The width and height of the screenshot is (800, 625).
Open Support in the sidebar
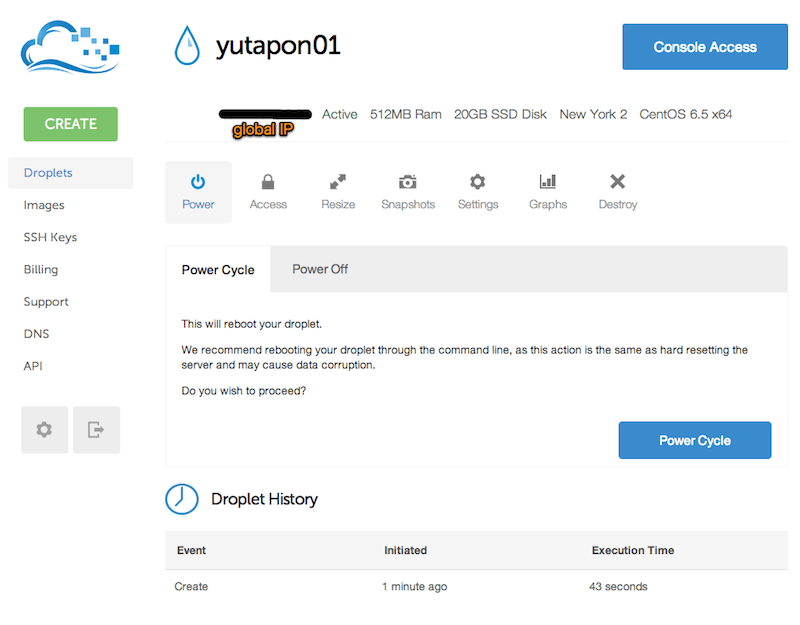[x=46, y=302]
